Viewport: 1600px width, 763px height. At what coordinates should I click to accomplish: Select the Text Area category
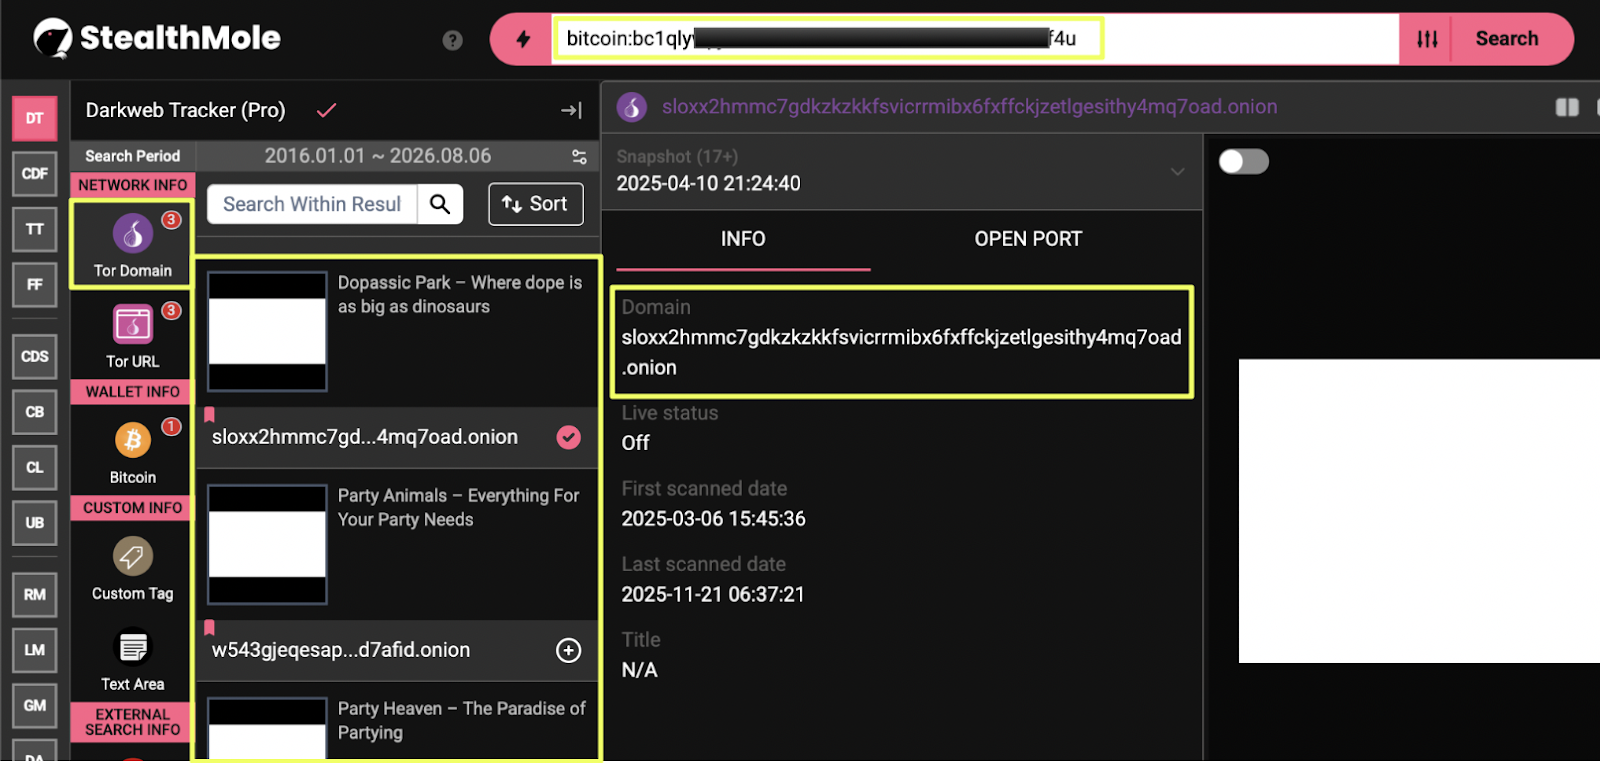click(132, 659)
